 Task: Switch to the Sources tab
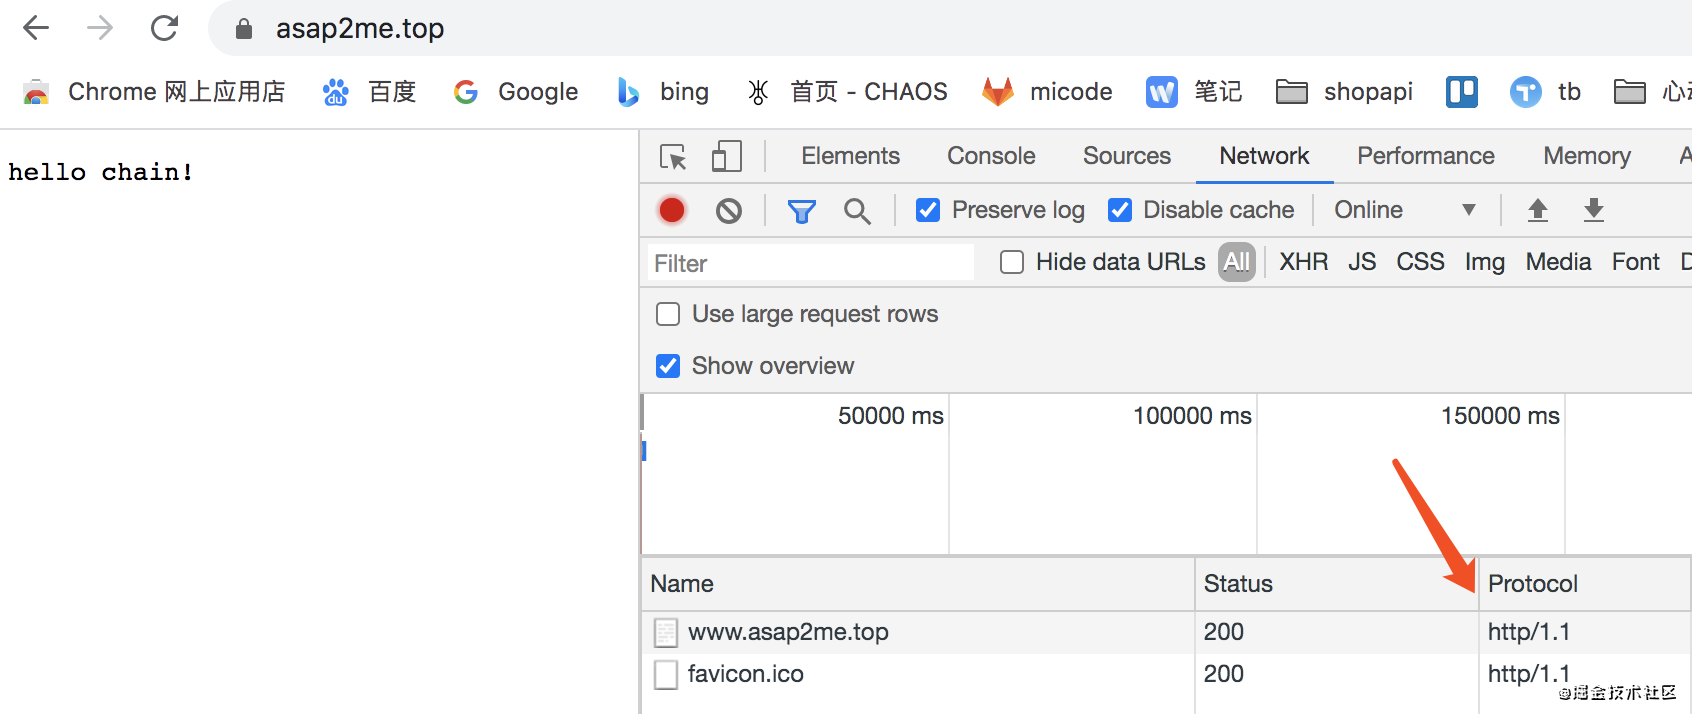click(1127, 156)
